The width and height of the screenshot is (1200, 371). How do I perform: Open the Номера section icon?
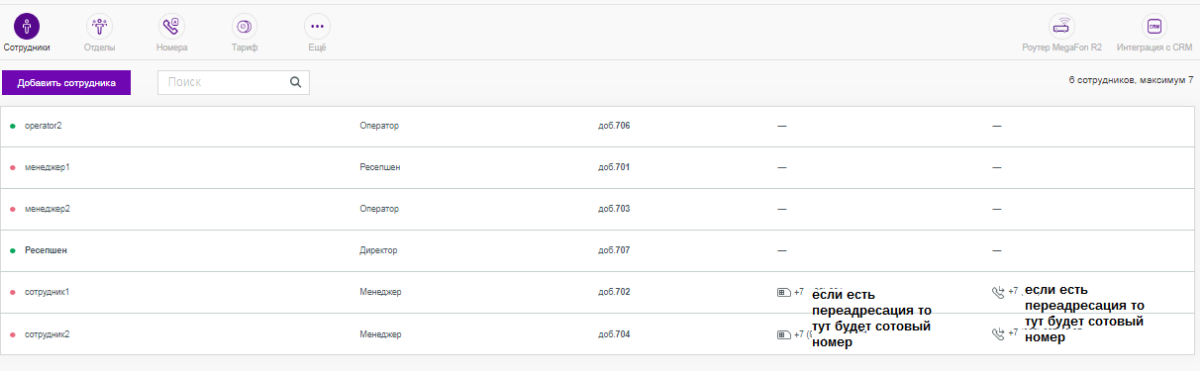click(172, 27)
